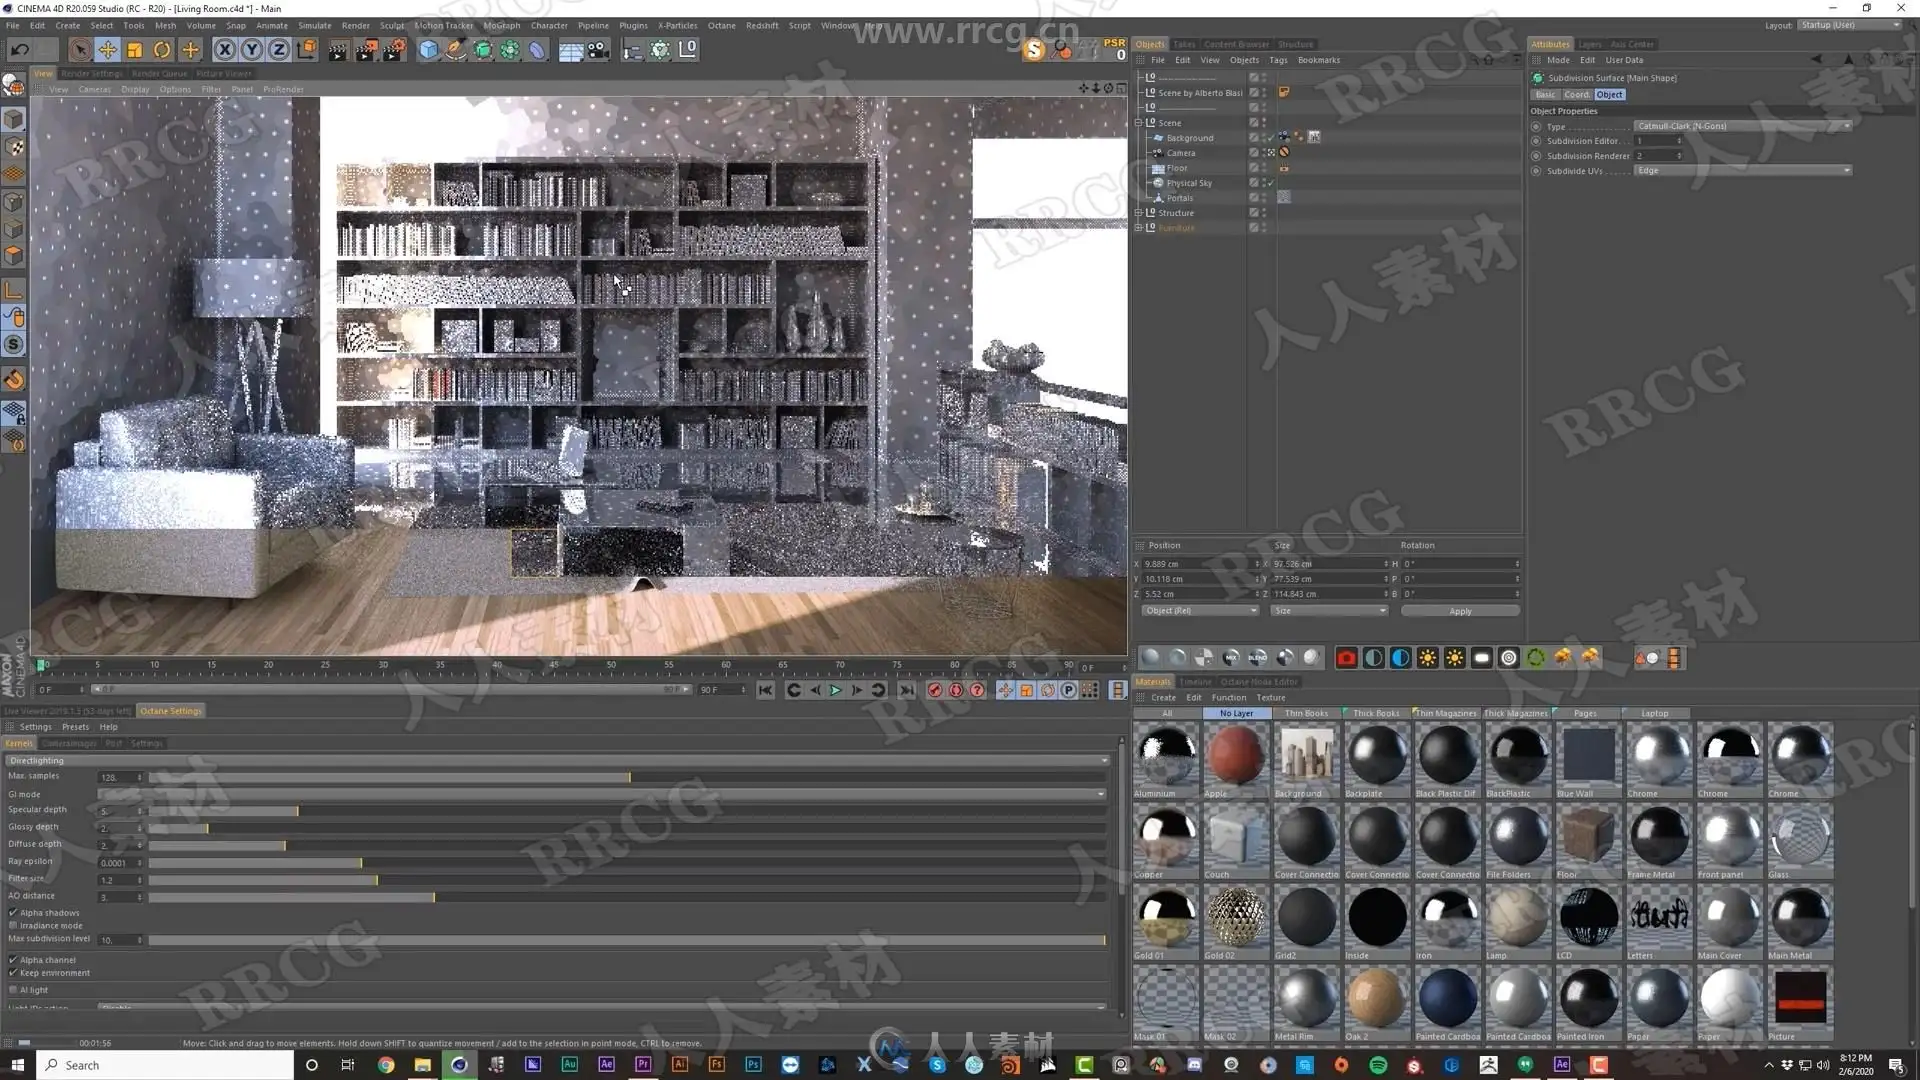Screen dimensions: 1920x1080
Task: Open the Directlighting kernel dropdown
Action: tap(558, 760)
